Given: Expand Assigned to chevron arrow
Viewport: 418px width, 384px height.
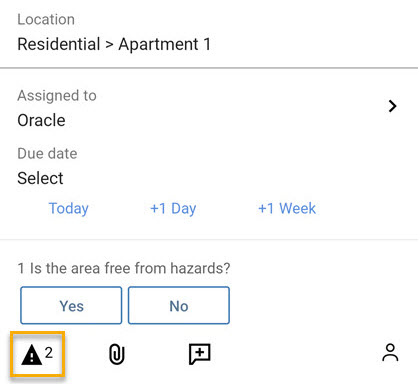Looking at the screenshot, I should click(393, 106).
